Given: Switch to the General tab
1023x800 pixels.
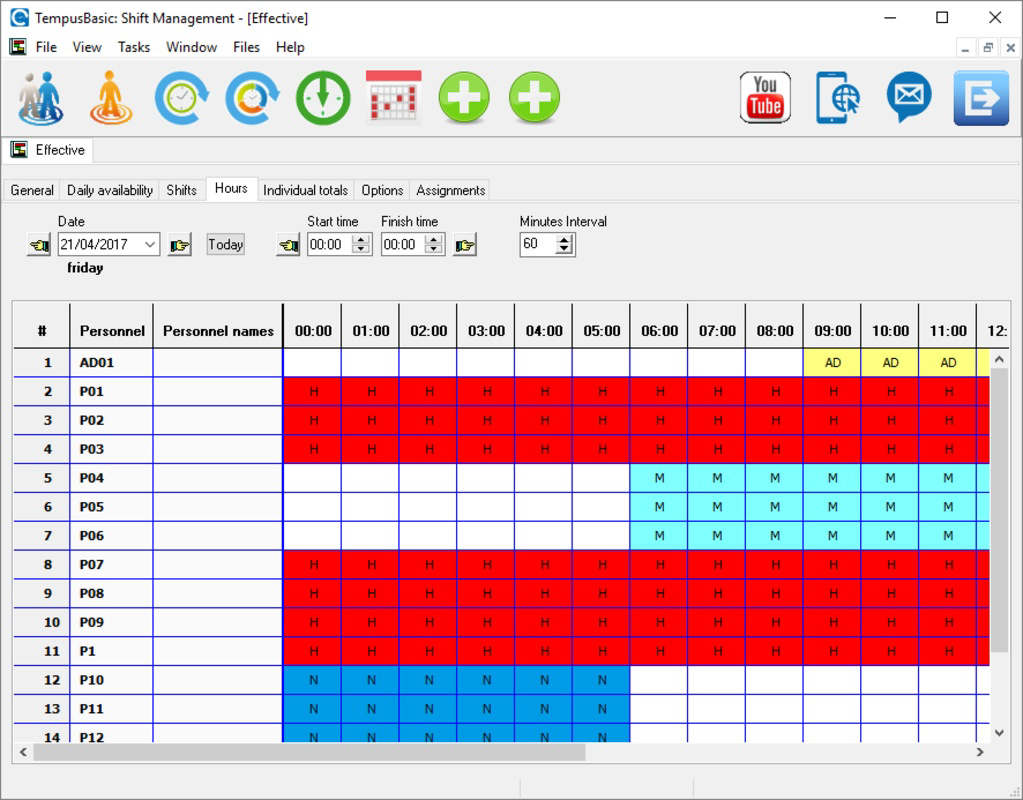Looking at the screenshot, I should [x=32, y=190].
